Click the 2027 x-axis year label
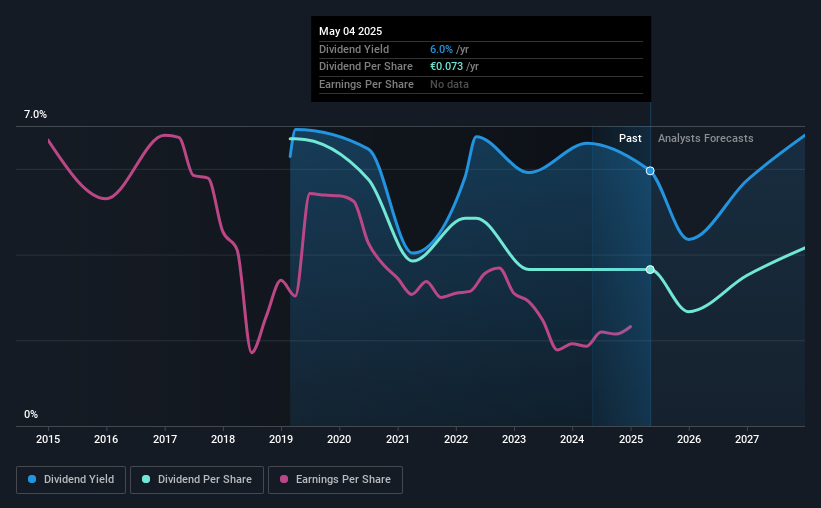 [x=747, y=439]
